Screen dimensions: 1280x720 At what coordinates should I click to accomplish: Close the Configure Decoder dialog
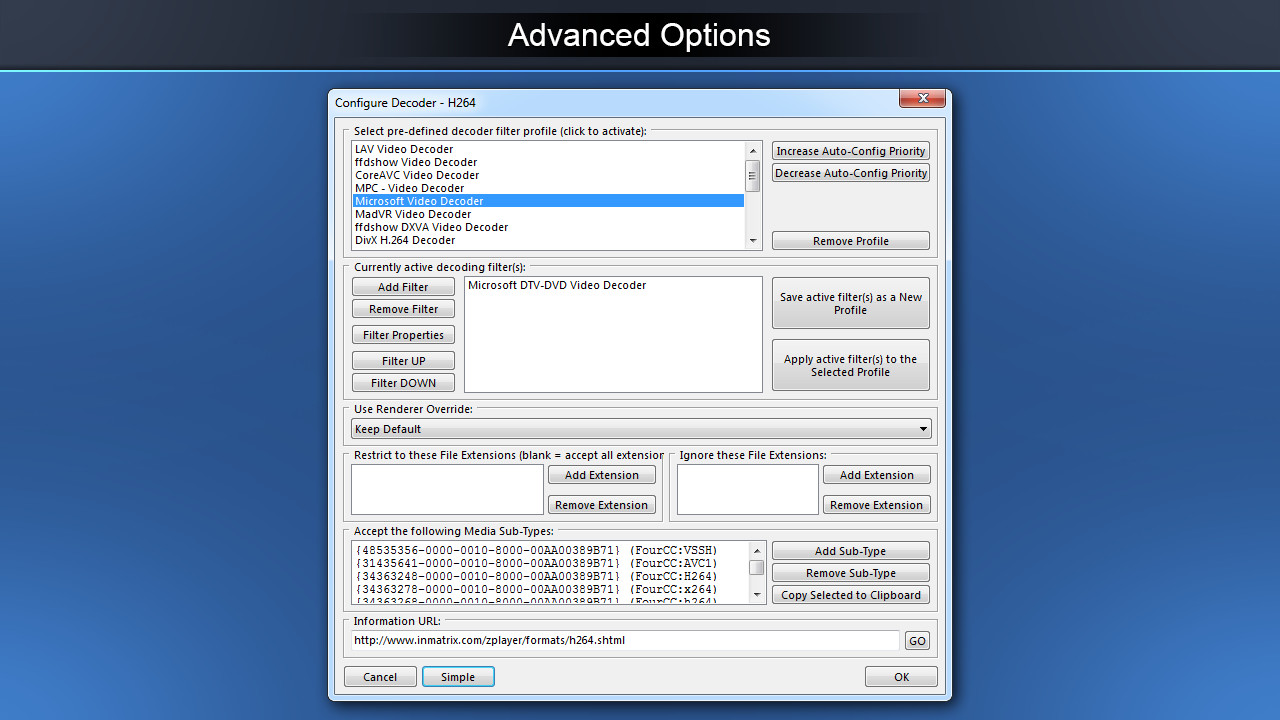pyautogui.click(x=921, y=98)
